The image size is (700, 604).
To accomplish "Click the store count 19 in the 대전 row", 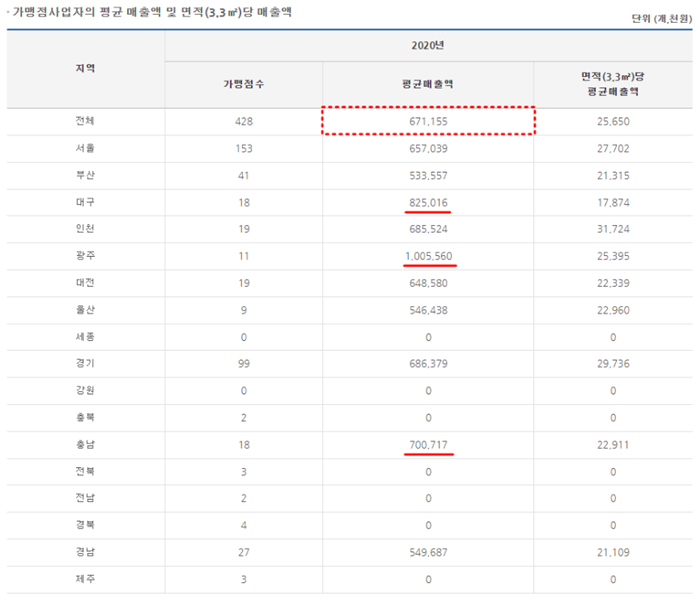I will point(244,283).
